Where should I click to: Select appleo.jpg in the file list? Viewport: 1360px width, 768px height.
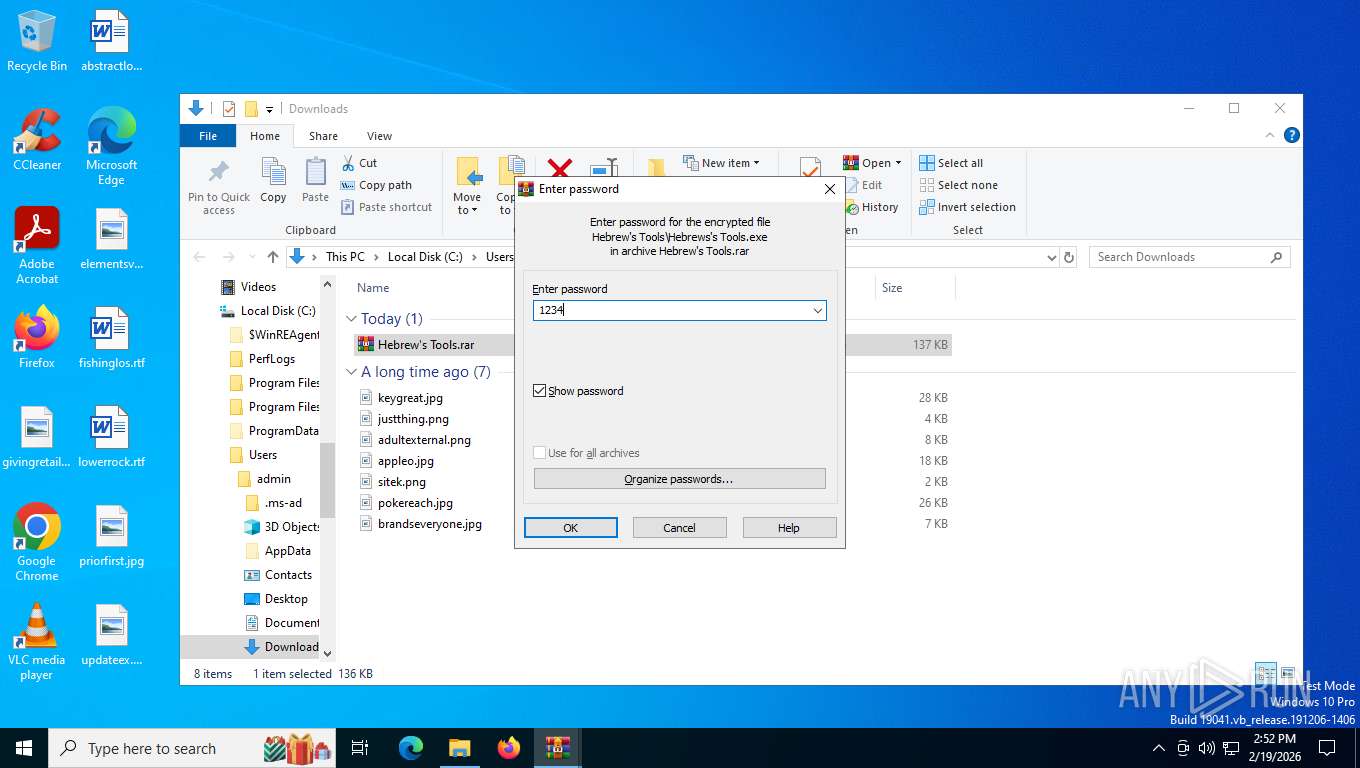coord(406,461)
